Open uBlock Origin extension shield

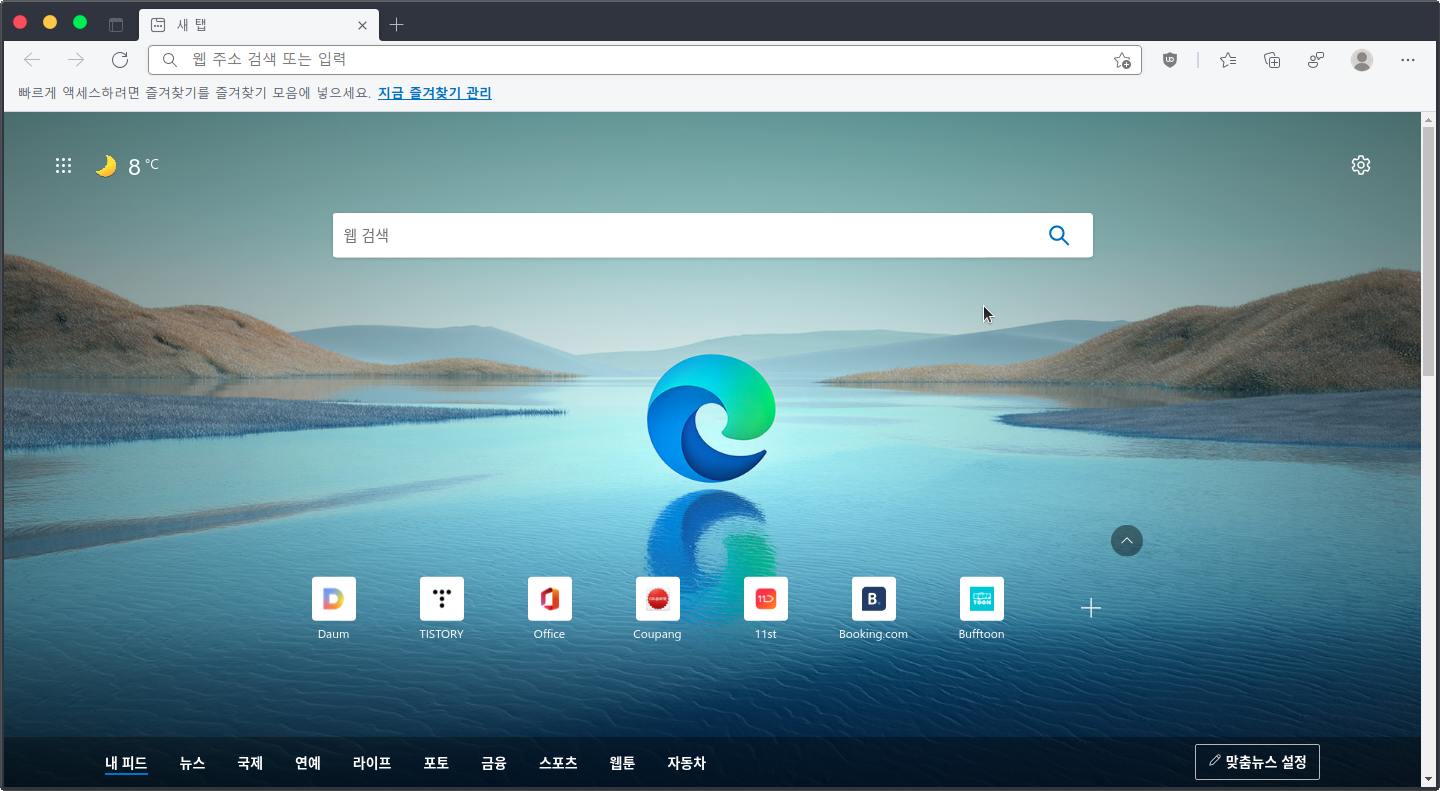(1170, 60)
